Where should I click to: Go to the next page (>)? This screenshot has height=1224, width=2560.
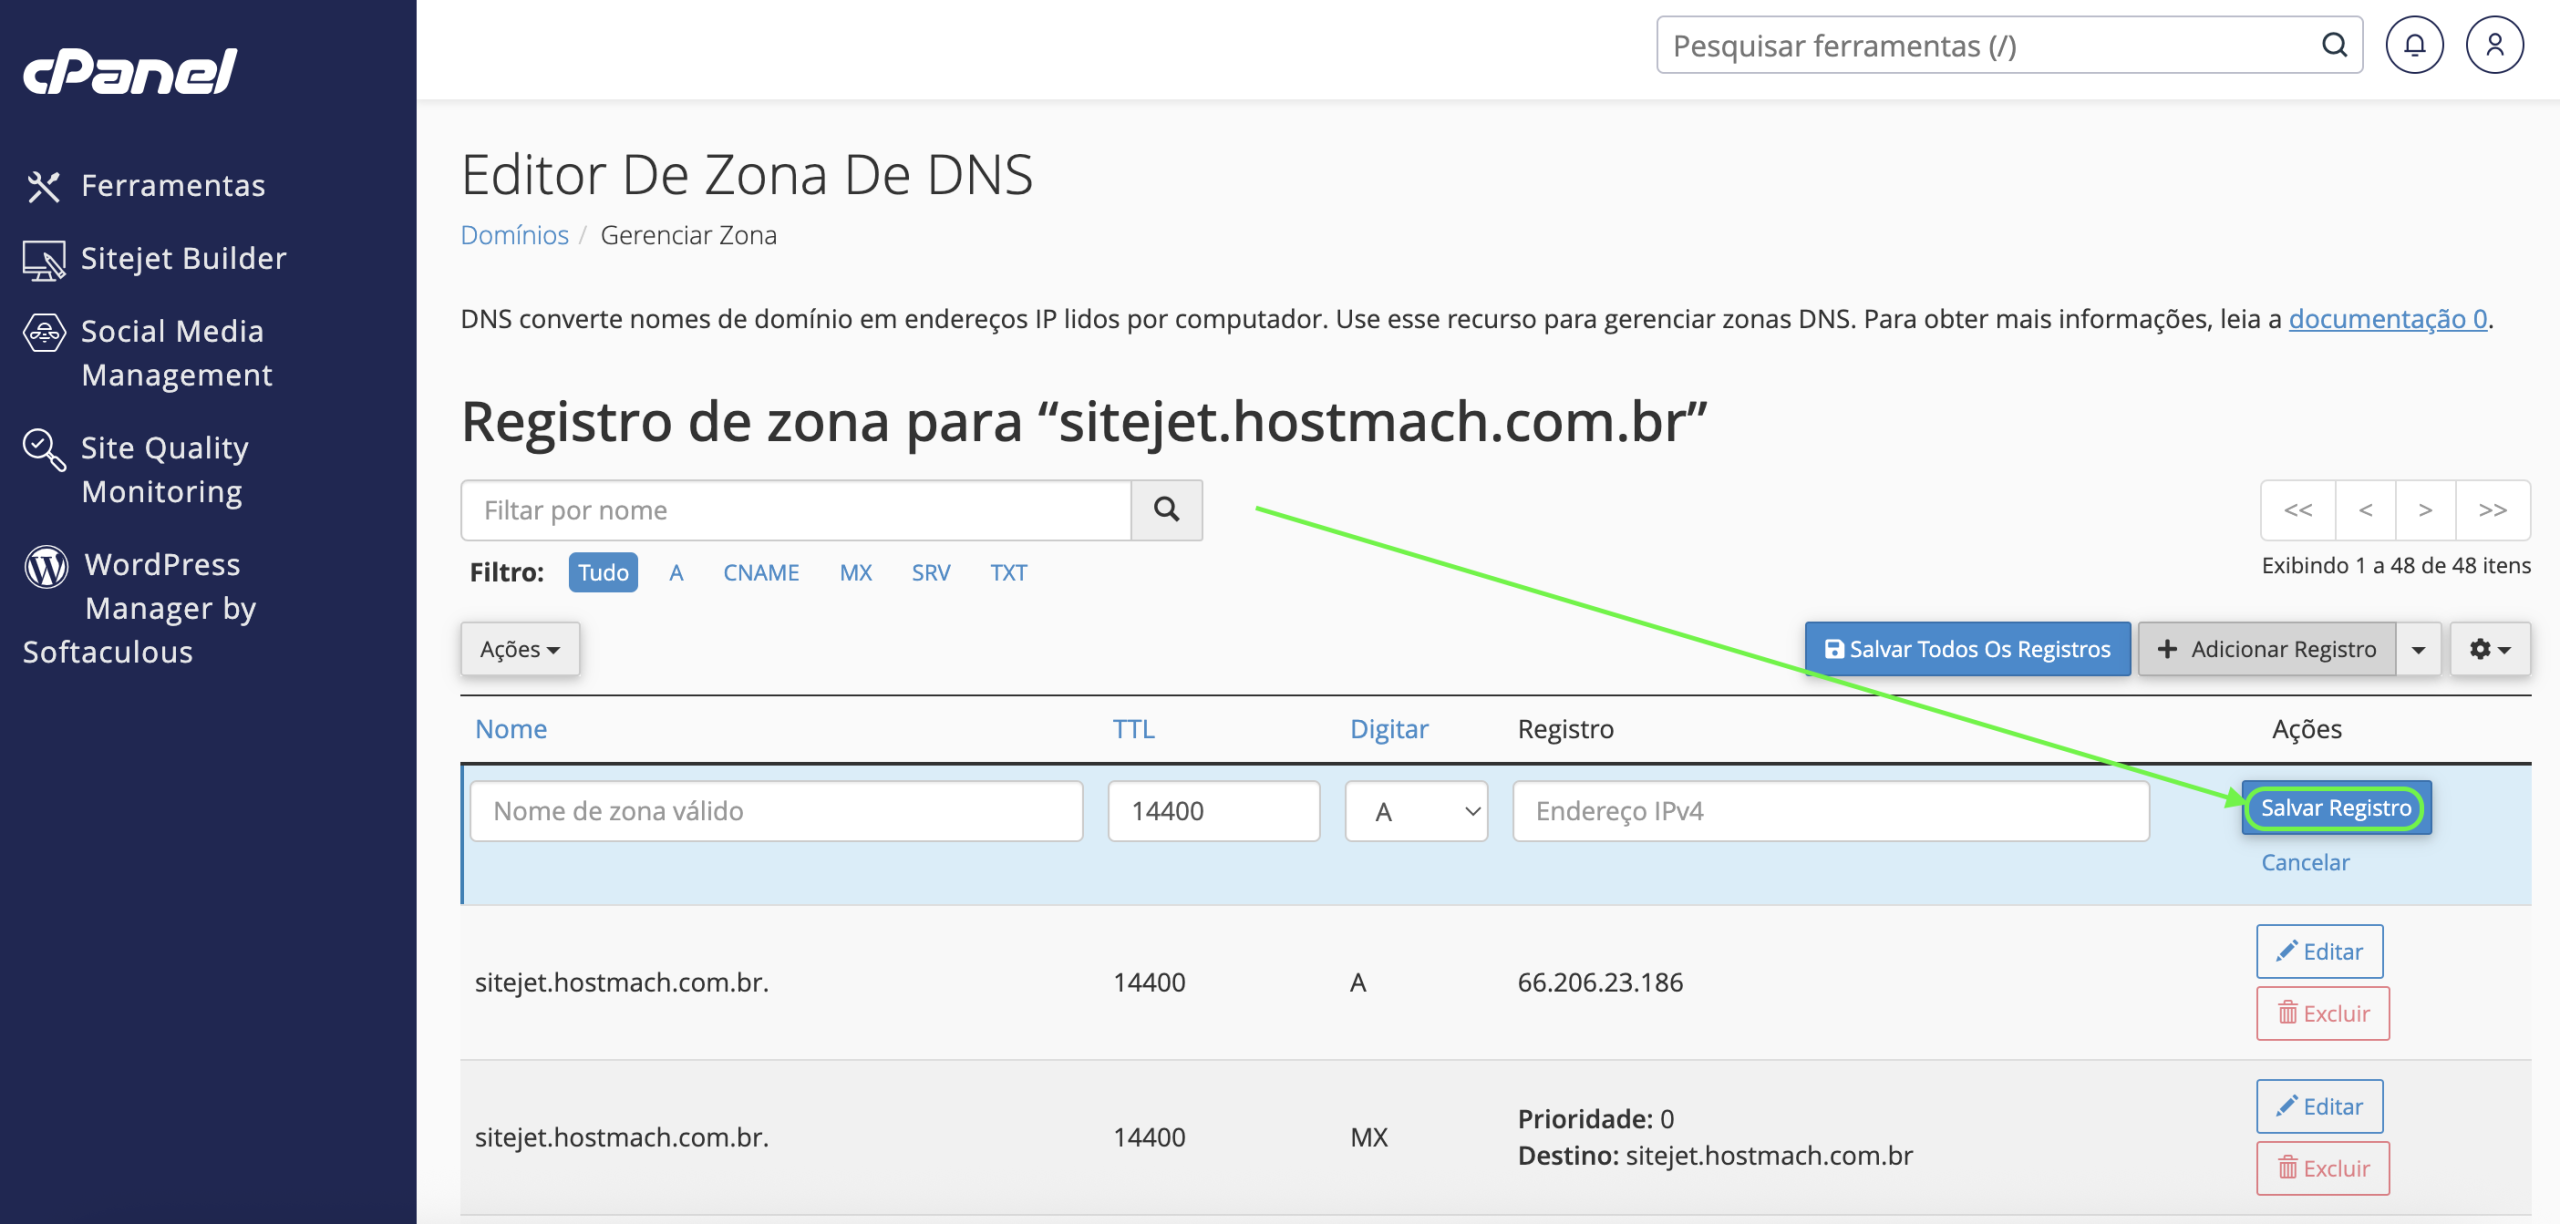pyautogui.click(x=2425, y=510)
